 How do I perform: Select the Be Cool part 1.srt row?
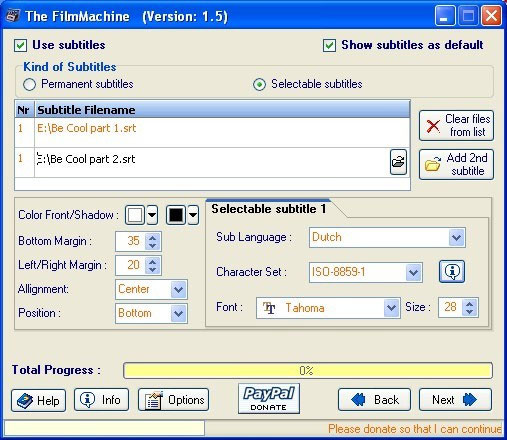(212, 132)
